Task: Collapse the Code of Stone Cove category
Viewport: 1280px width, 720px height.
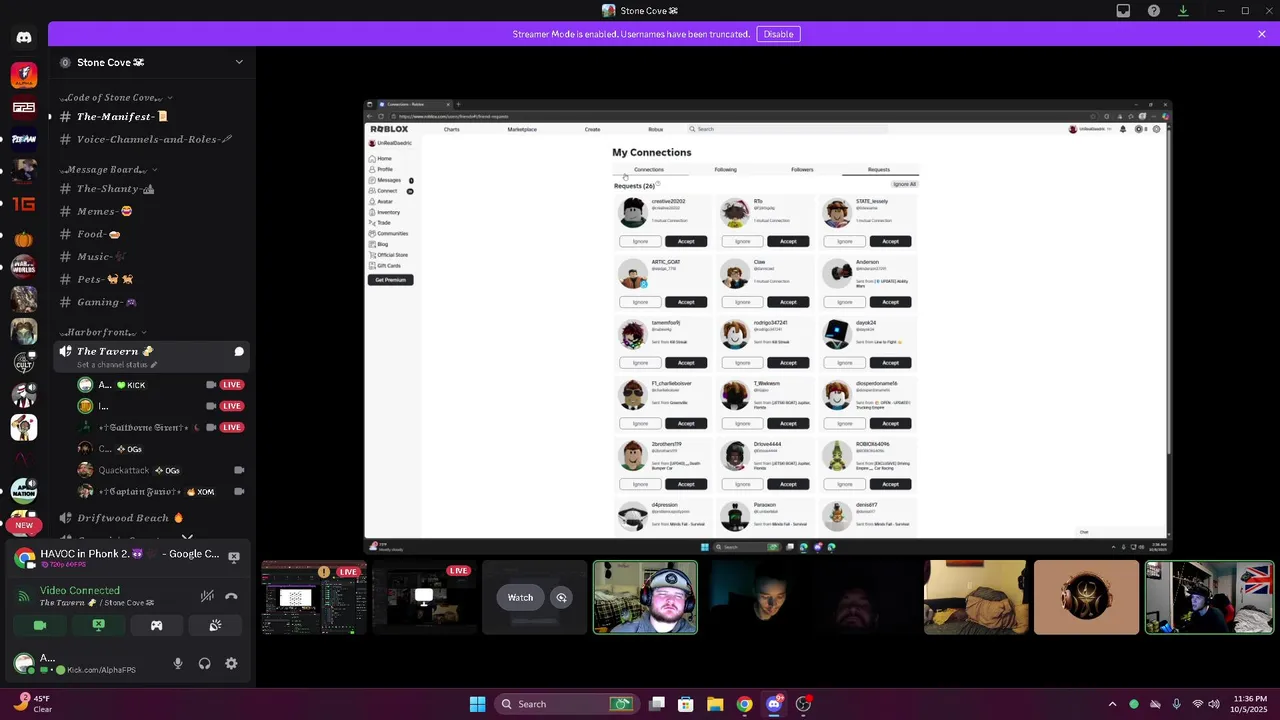Action: click(115, 97)
